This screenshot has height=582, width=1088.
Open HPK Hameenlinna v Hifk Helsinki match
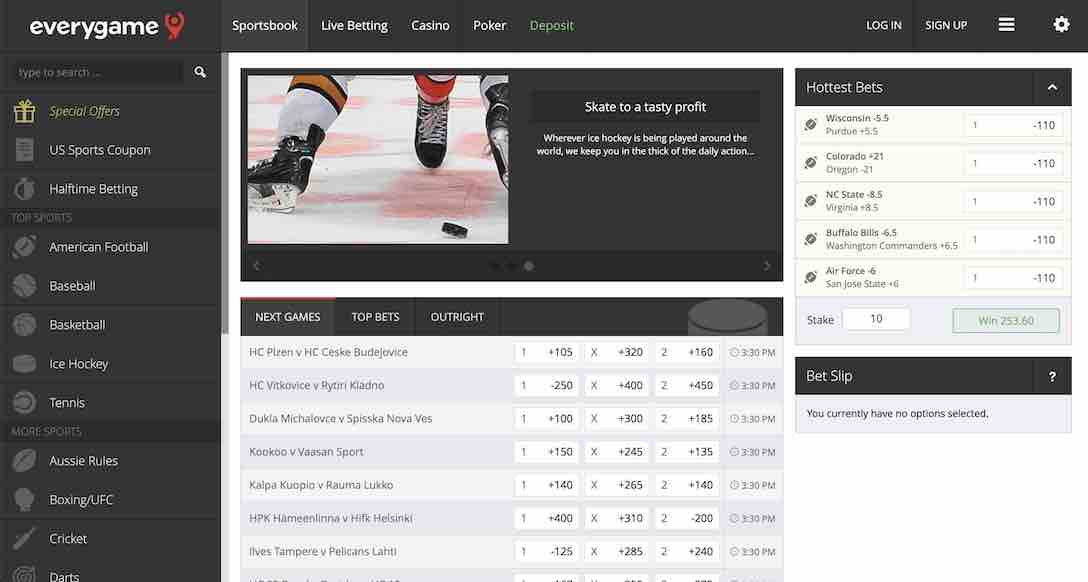pyautogui.click(x=330, y=519)
